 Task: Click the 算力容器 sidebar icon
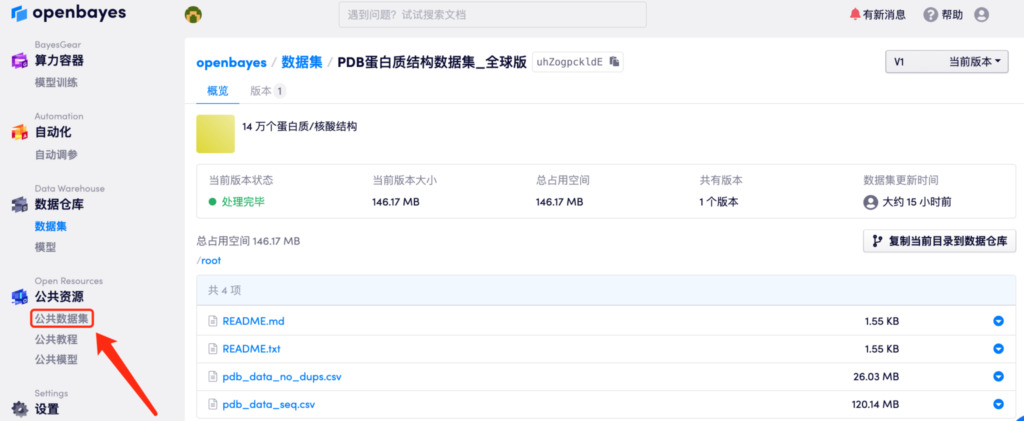coord(20,61)
